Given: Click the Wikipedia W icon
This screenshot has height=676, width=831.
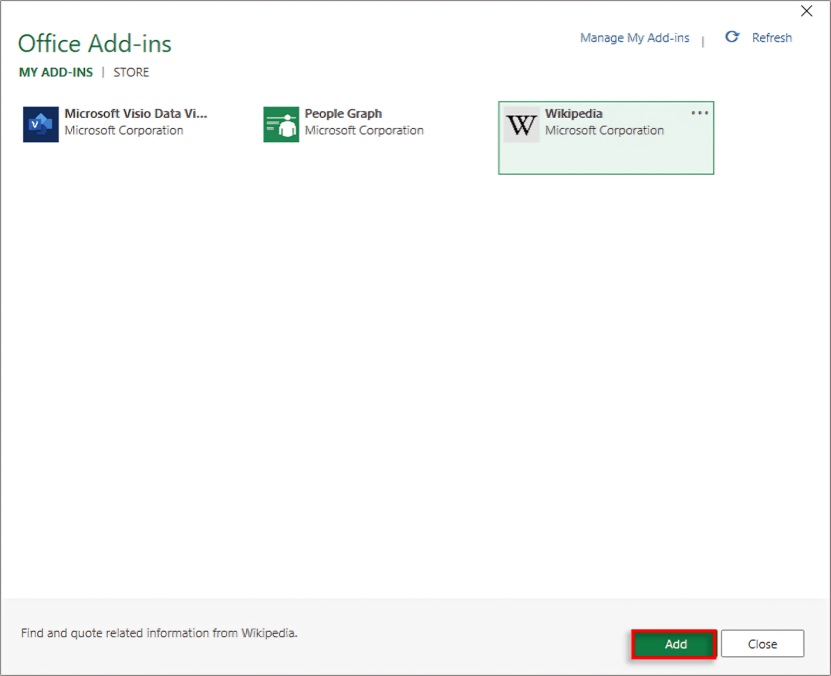Looking at the screenshot, I should [x=521, y=124].
